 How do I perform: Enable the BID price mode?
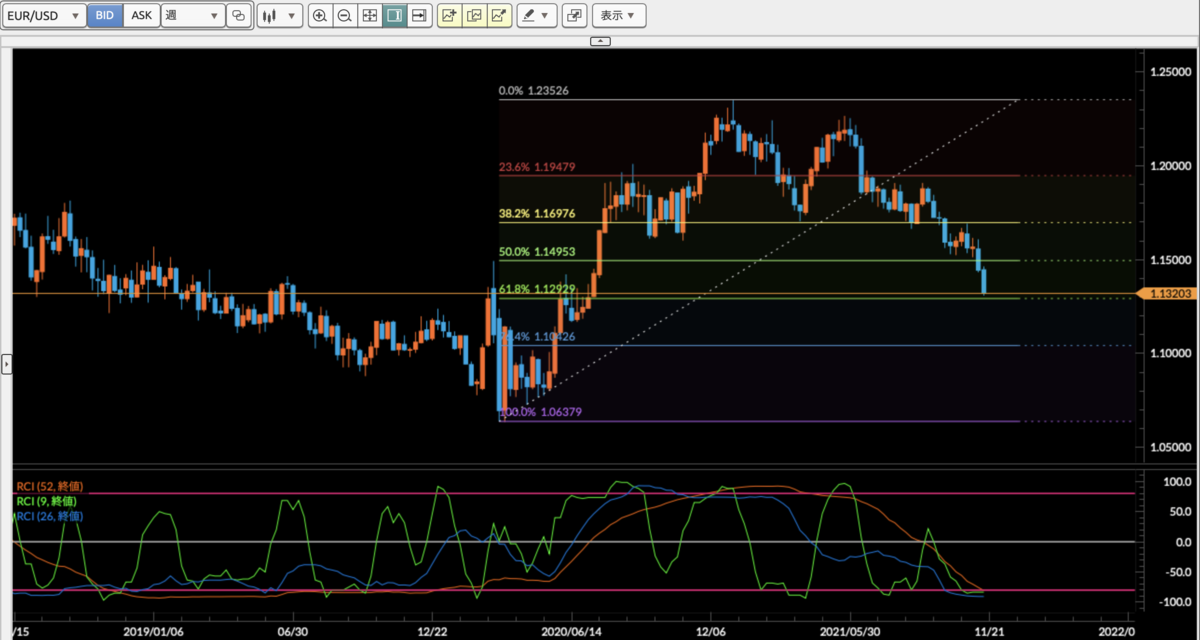pyautogui.click(x=104, y=15)
